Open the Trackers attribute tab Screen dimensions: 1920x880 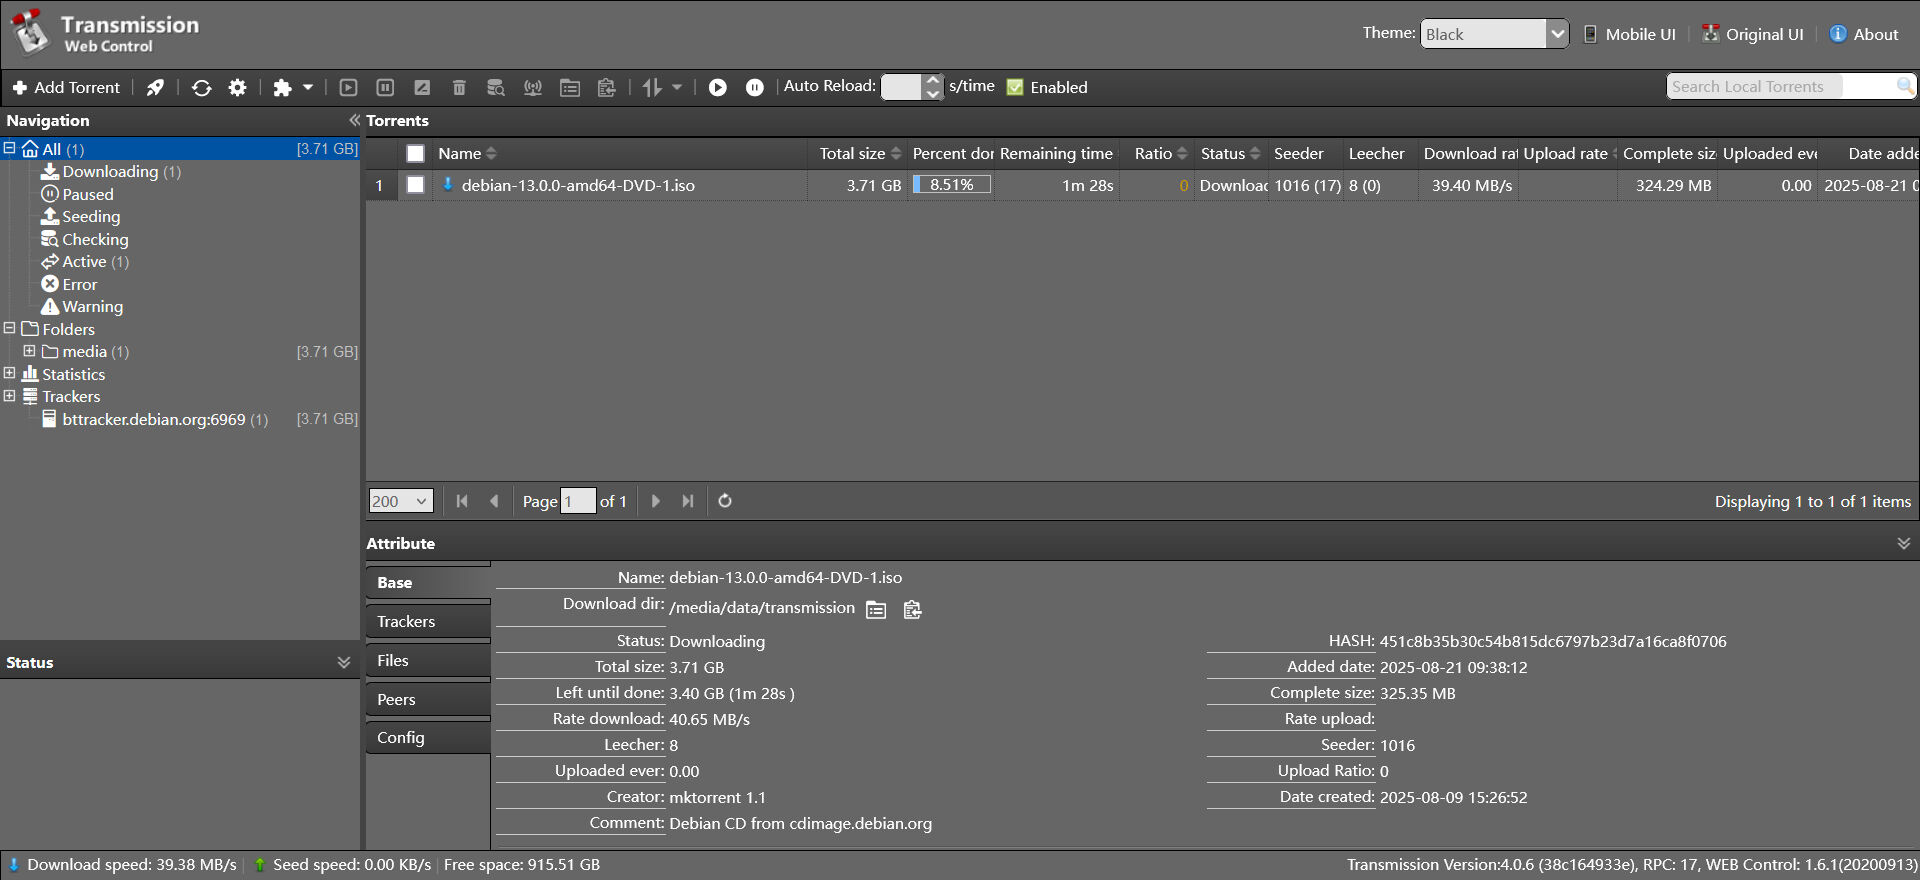tap(428, 621)
